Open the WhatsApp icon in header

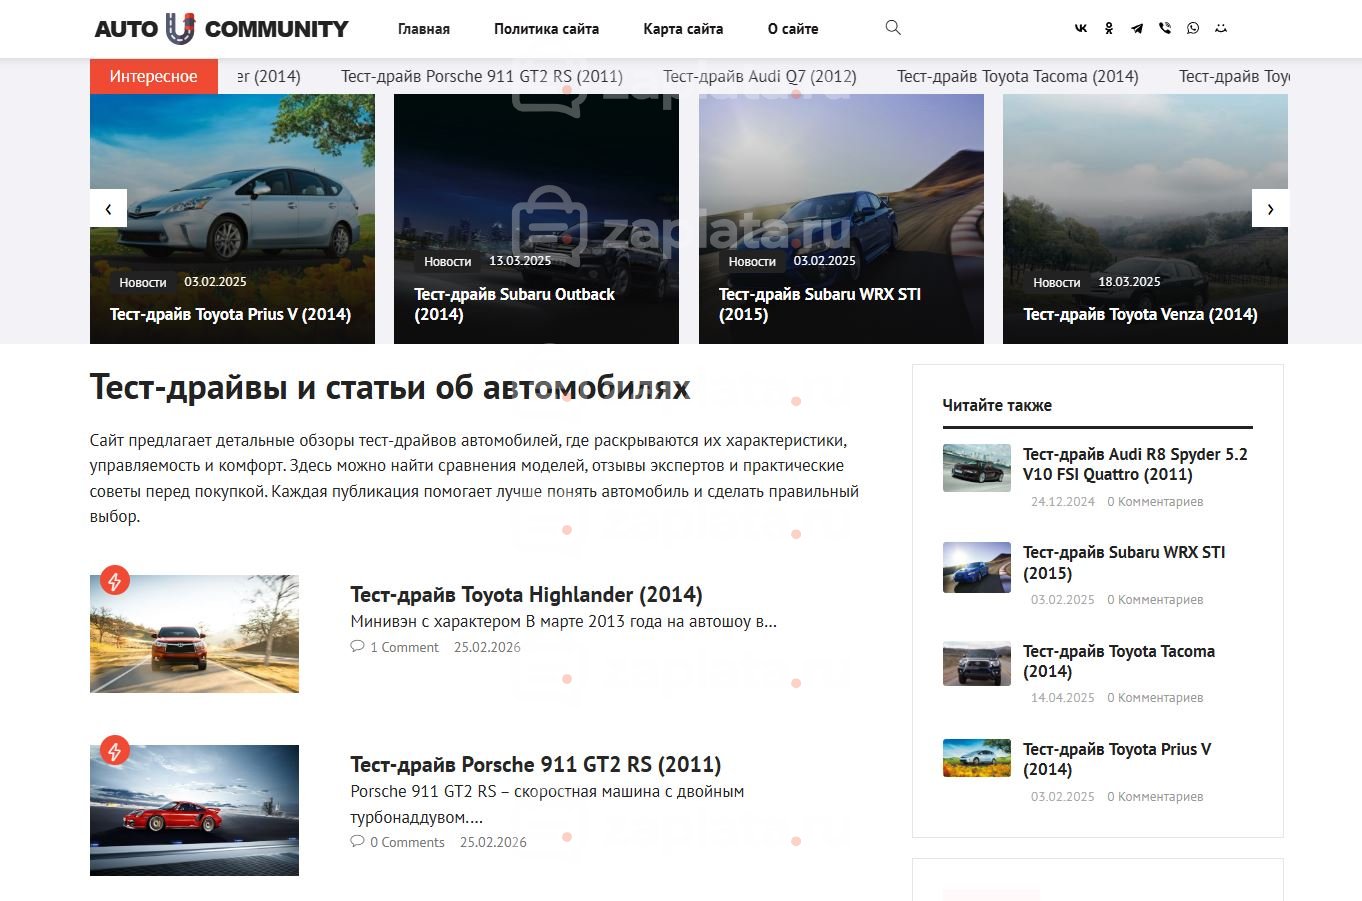pos(1193,29)
